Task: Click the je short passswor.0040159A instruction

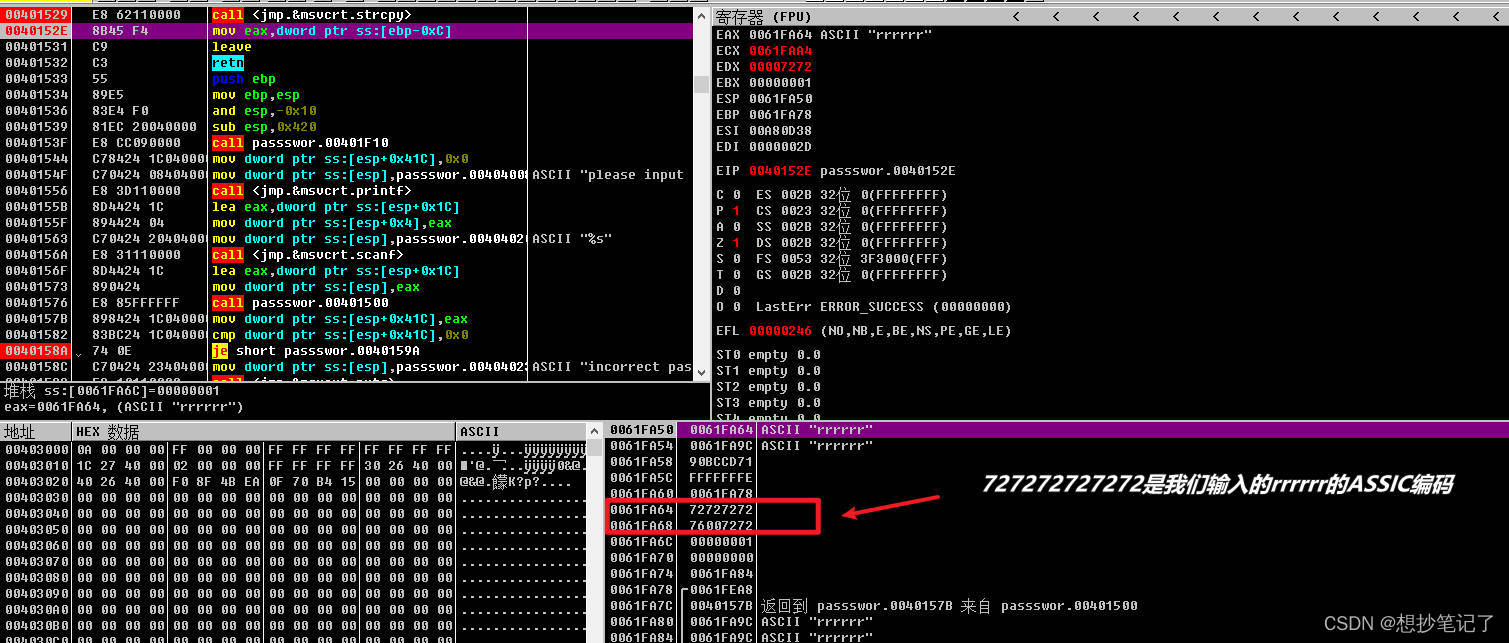Action: [316, 351]
